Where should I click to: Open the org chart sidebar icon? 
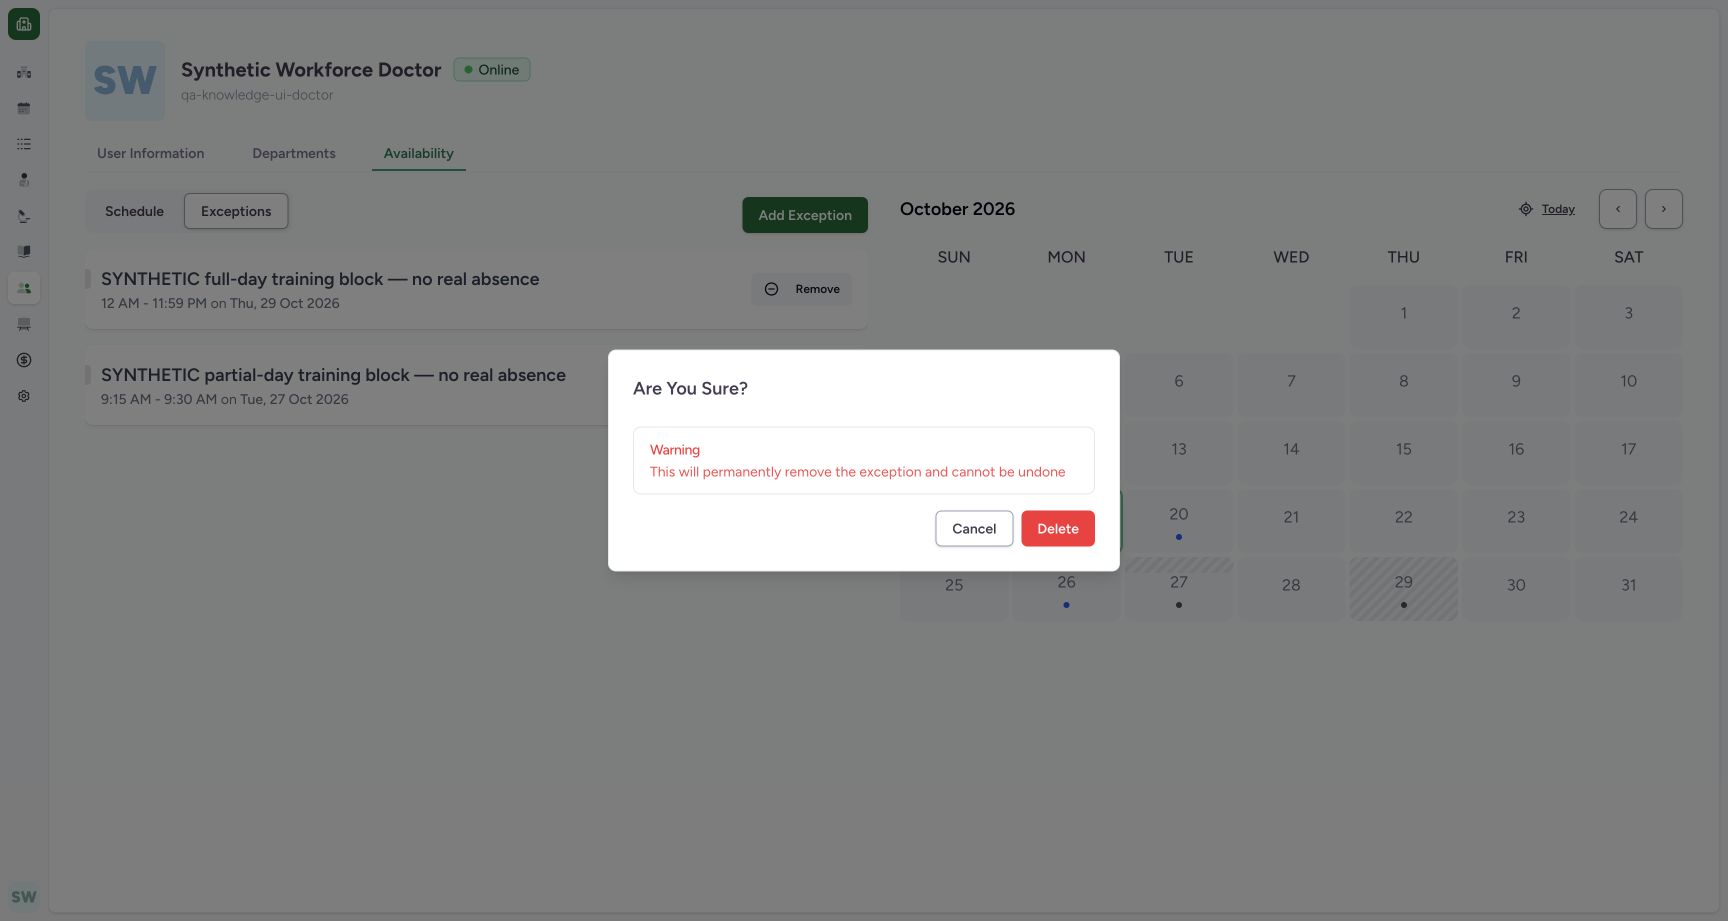click(x=24, y=72)
